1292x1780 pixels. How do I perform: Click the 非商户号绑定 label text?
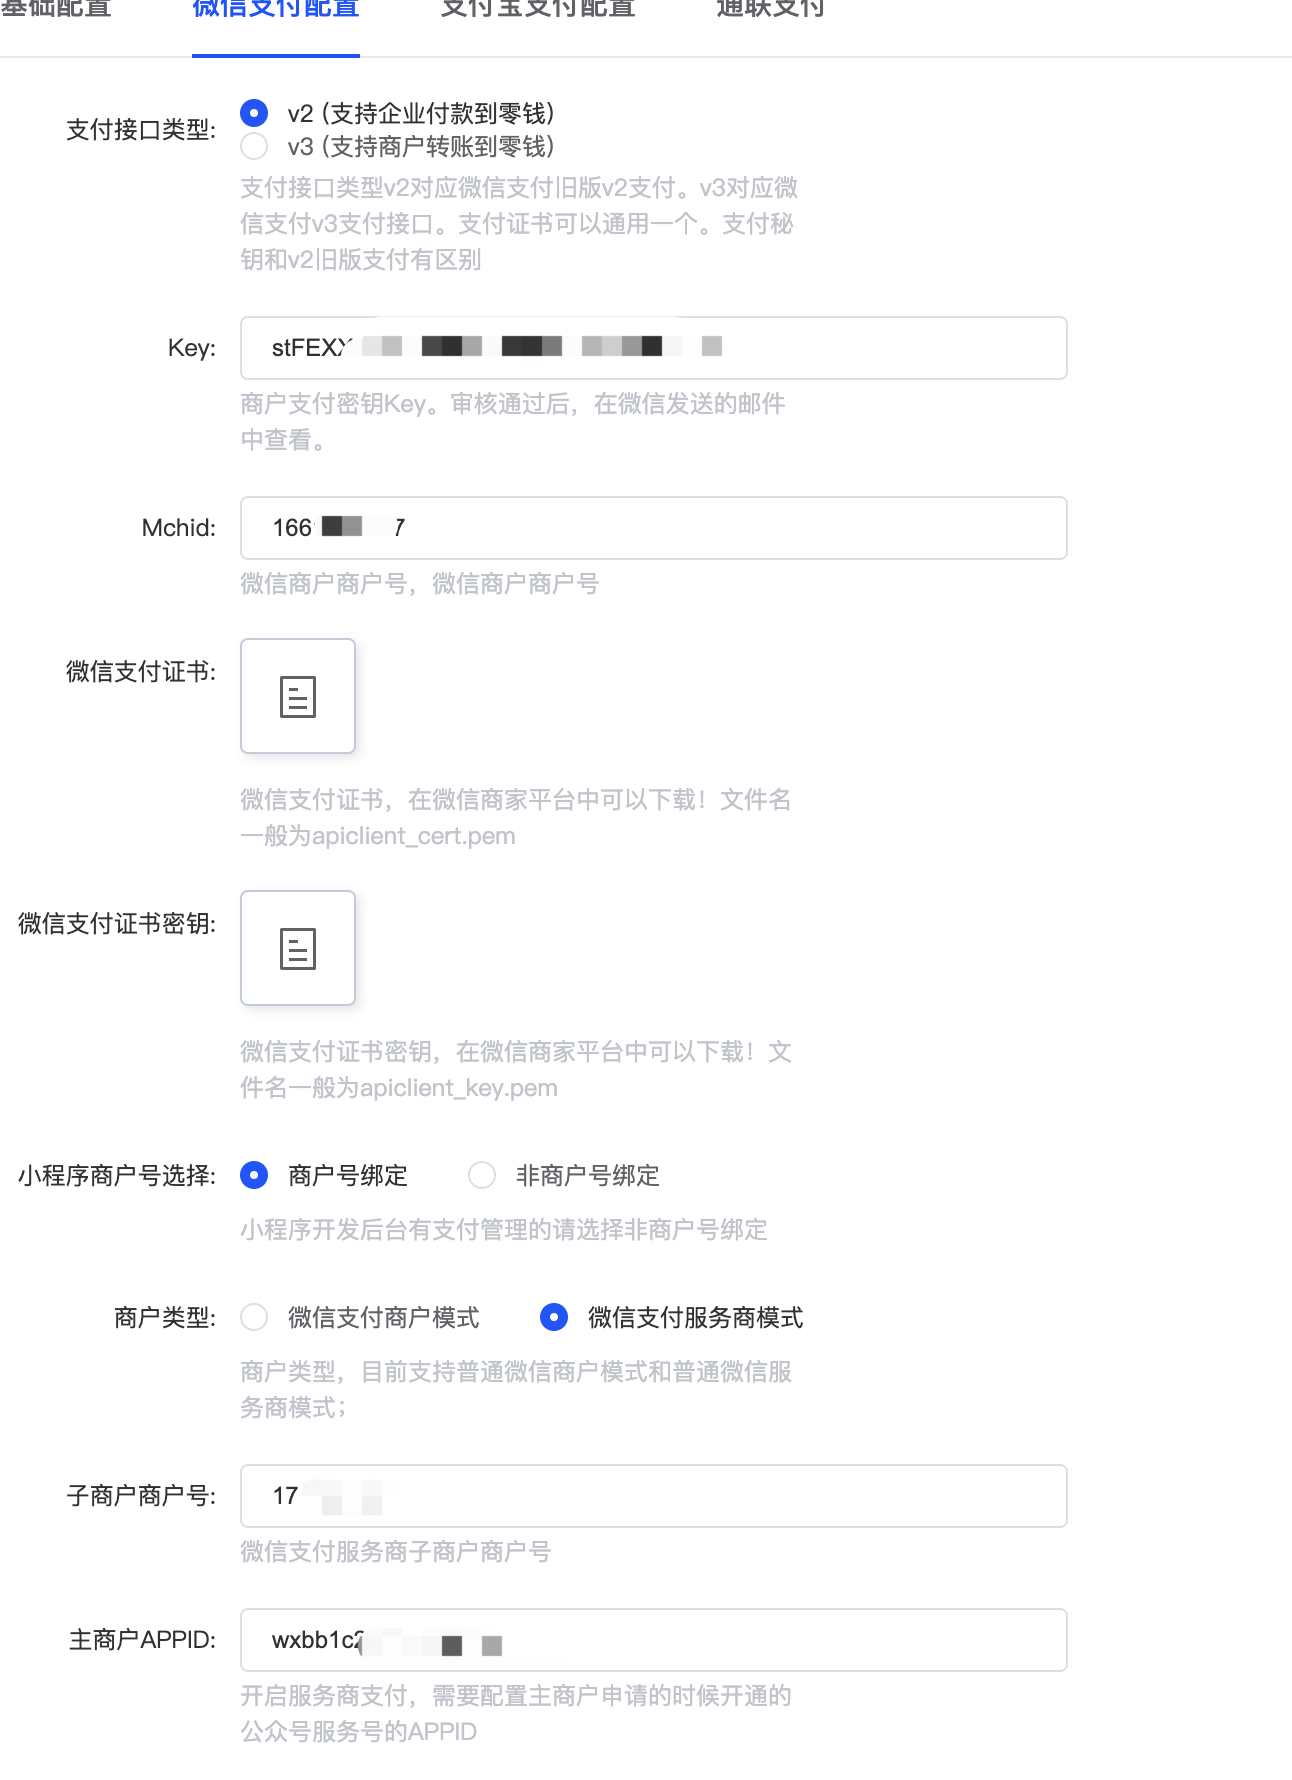click(x=588, y=1175)
